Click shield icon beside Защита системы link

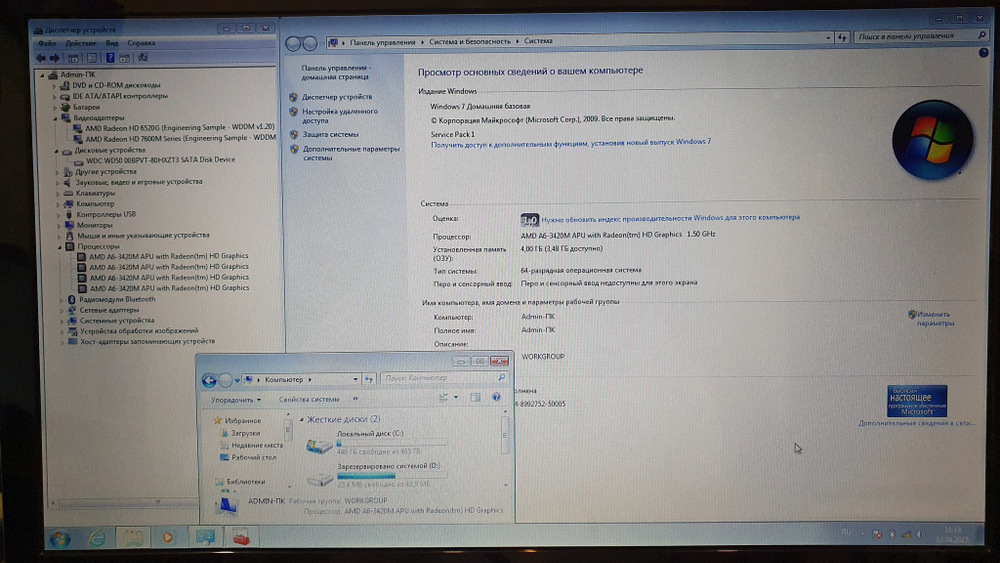tap(294, 135)
